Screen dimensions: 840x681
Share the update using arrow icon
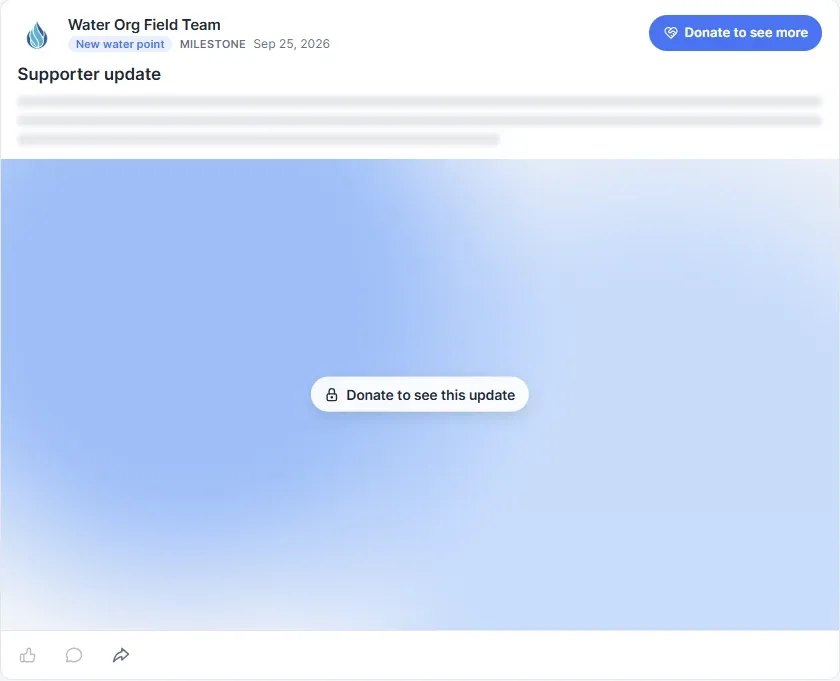[121, 655]
